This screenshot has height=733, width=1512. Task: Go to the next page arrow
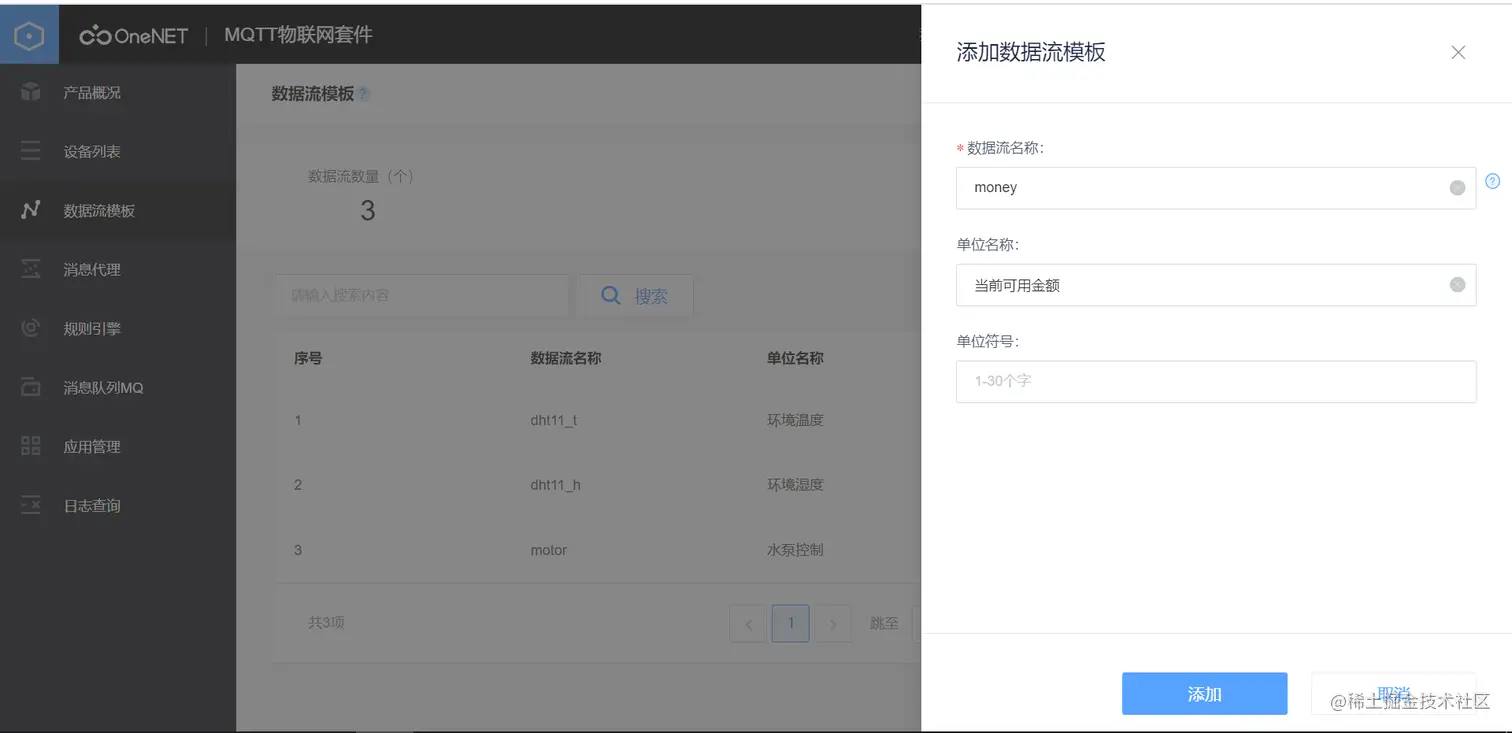click(x=833, y=624)
